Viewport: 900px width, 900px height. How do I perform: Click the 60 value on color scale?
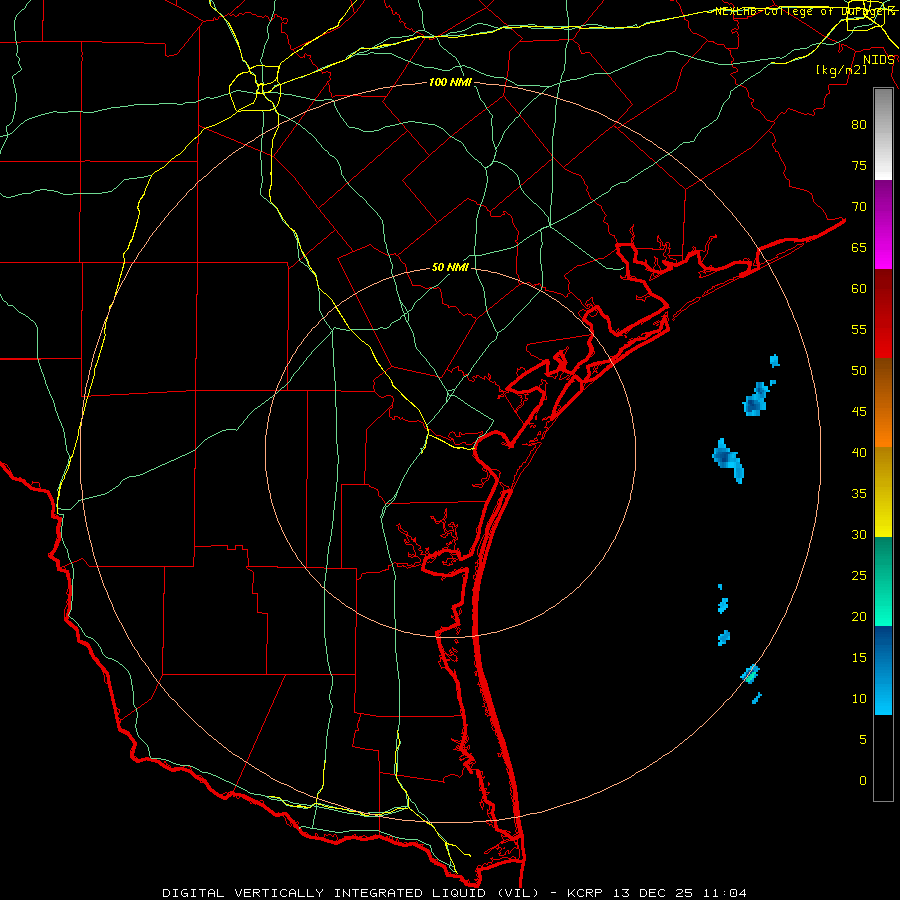859,289
